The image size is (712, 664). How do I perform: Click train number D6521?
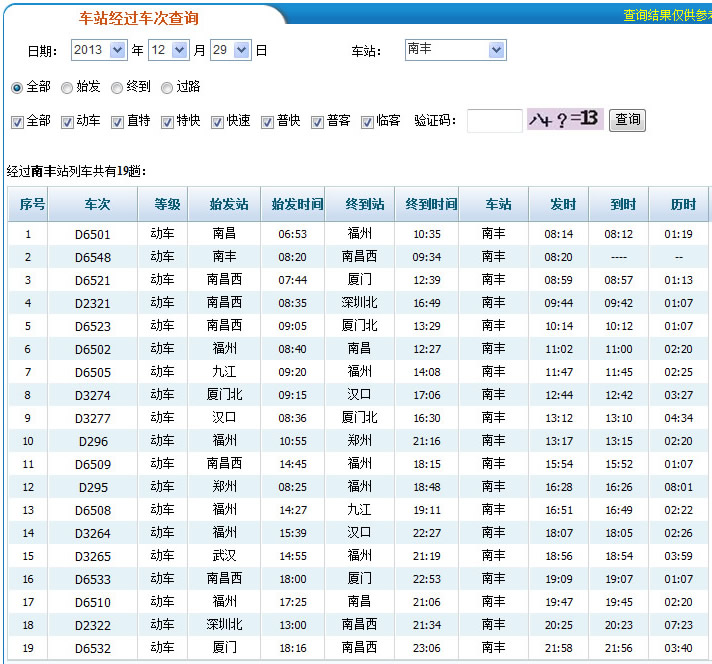click(x=93, y=280)
